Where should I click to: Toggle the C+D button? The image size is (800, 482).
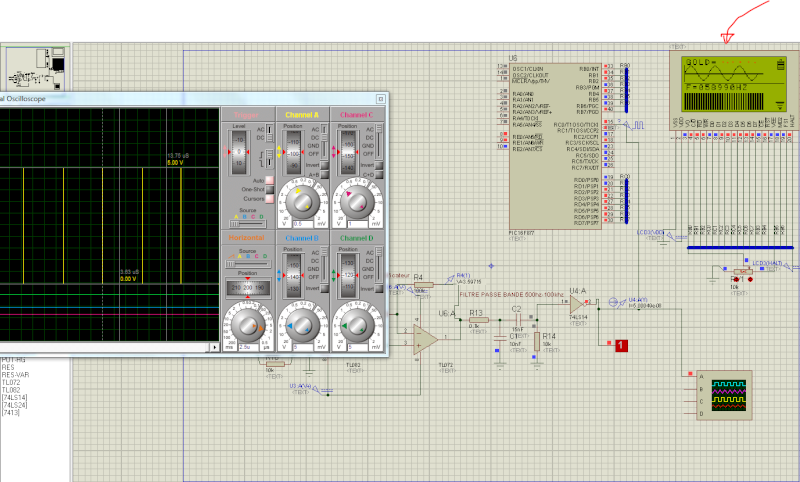[379, 174]
